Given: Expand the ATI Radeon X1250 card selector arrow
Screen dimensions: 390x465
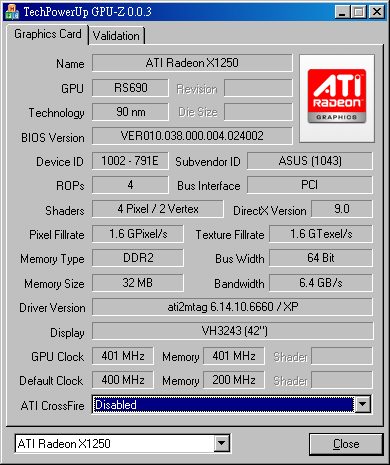Looking at the screenshot, I should point(222,444).
